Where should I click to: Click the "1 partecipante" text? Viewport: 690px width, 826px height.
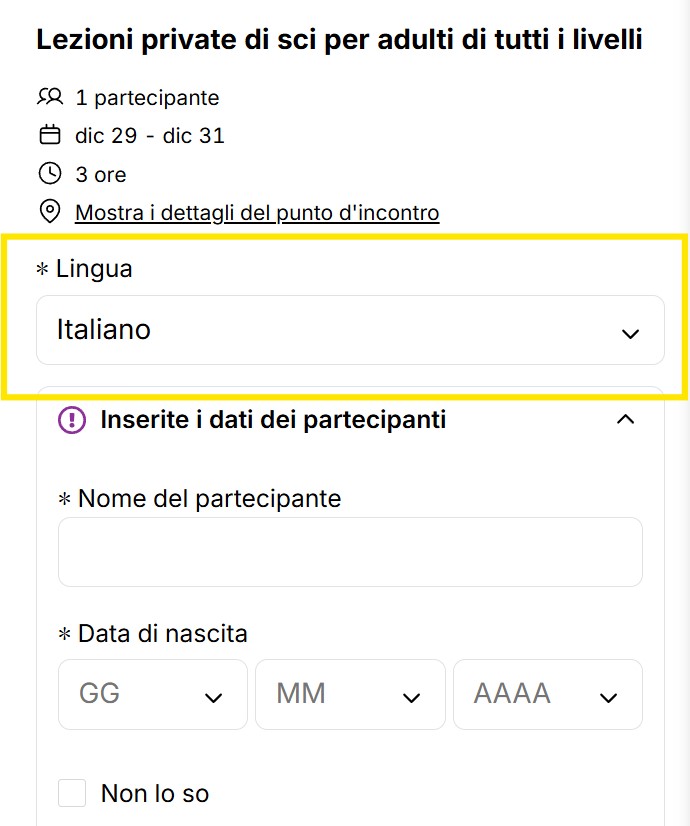click(147, 97)
